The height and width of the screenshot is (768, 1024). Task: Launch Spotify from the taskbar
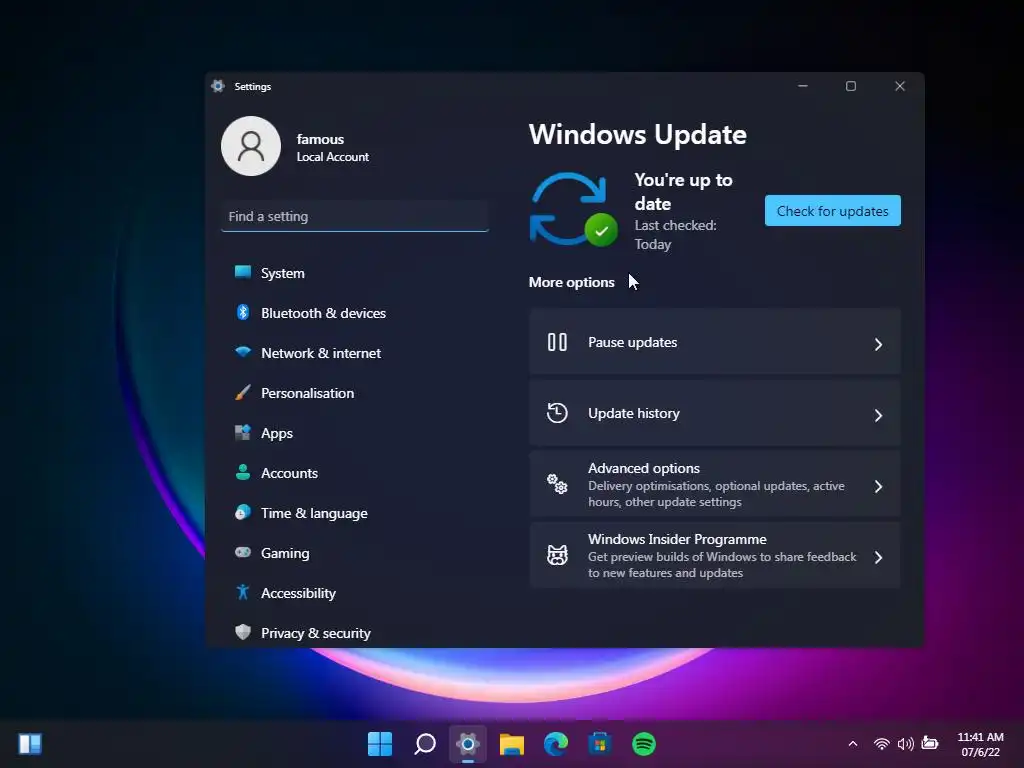(x=644, y=744)
